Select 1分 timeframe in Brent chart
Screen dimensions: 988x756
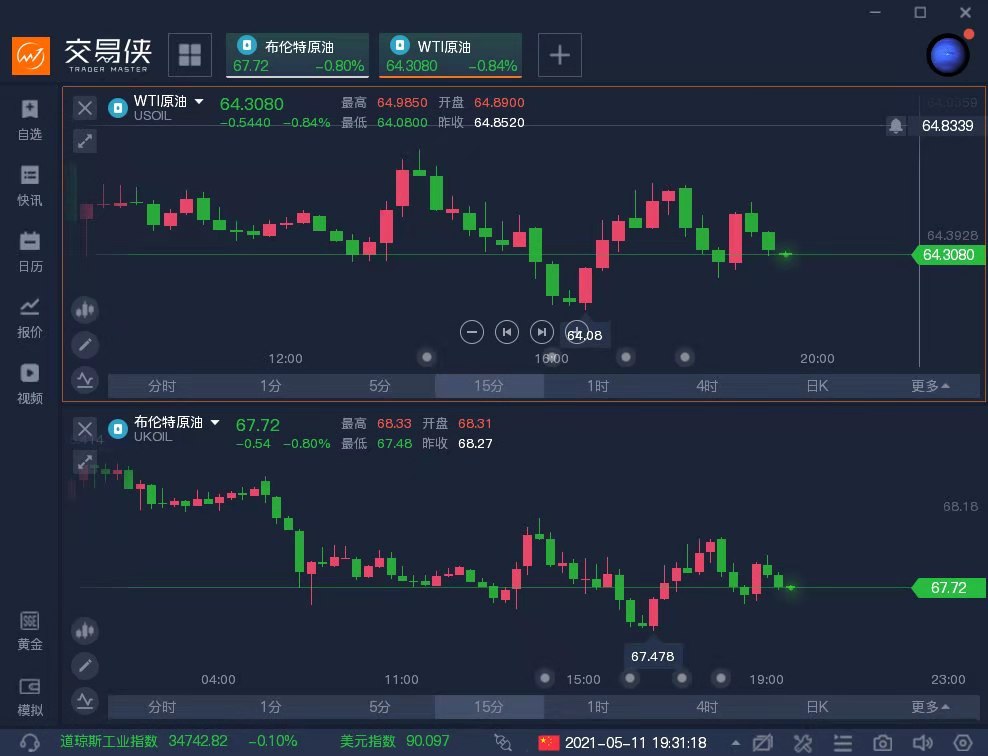click(271, 707)
